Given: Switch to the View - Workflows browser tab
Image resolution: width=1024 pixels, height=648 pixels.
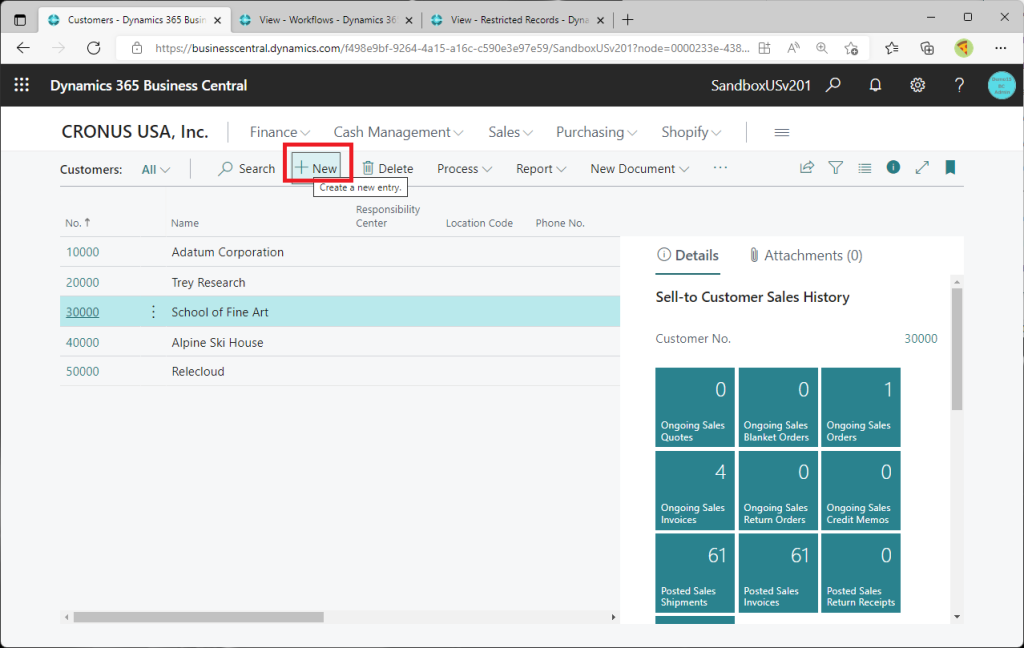Looking at the screenshot, I should click(x=327, y=20).
